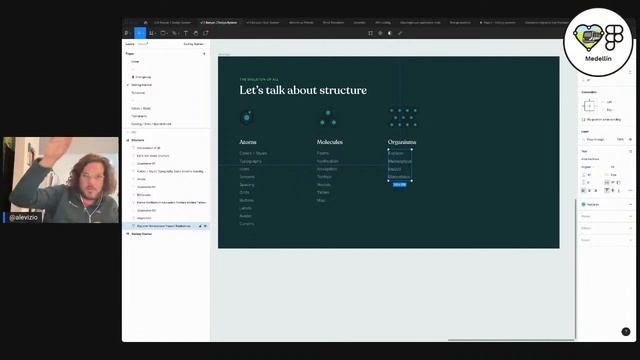This screenshot has width=640, height=360.
Task: Click the Edit object toolbar icon
Action: [370, 33]
